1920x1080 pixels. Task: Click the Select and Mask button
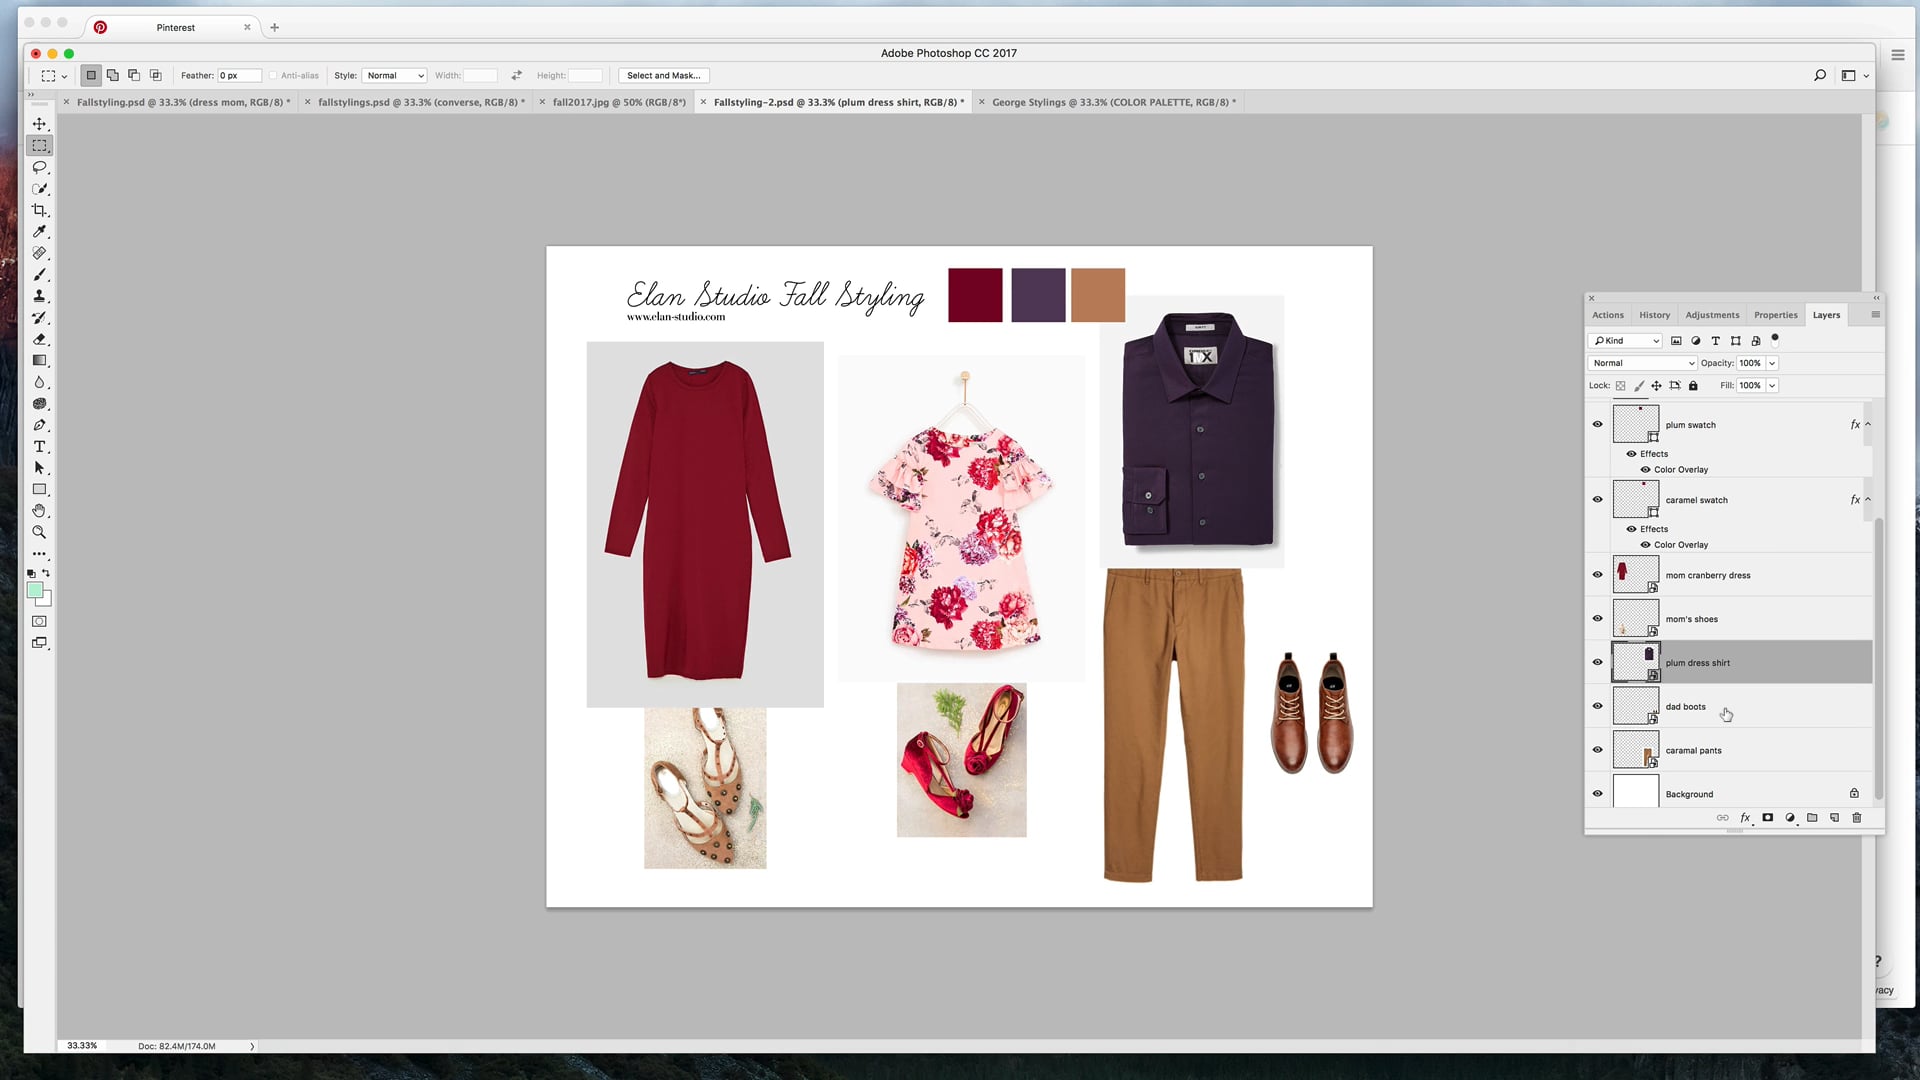(x=663, y=75)
